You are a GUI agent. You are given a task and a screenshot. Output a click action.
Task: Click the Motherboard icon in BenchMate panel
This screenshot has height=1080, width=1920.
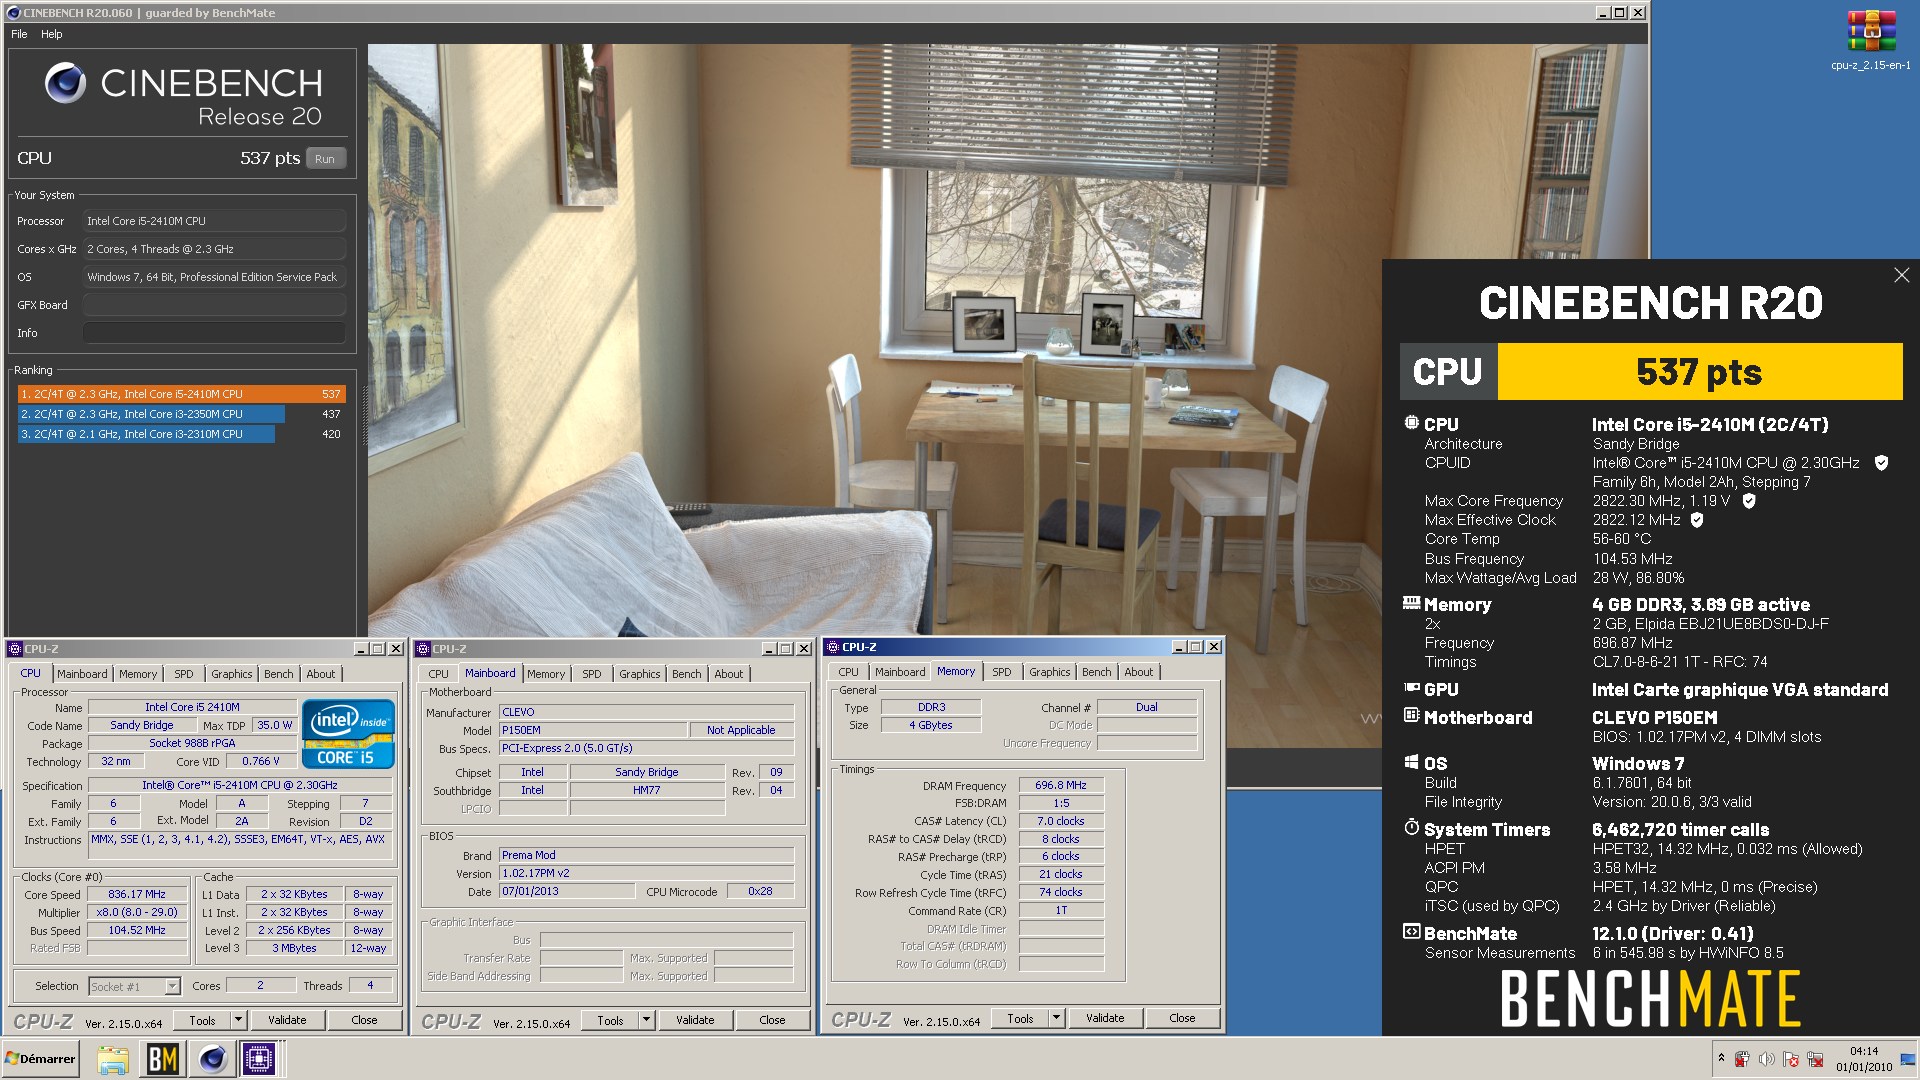tap(1412, 716)
